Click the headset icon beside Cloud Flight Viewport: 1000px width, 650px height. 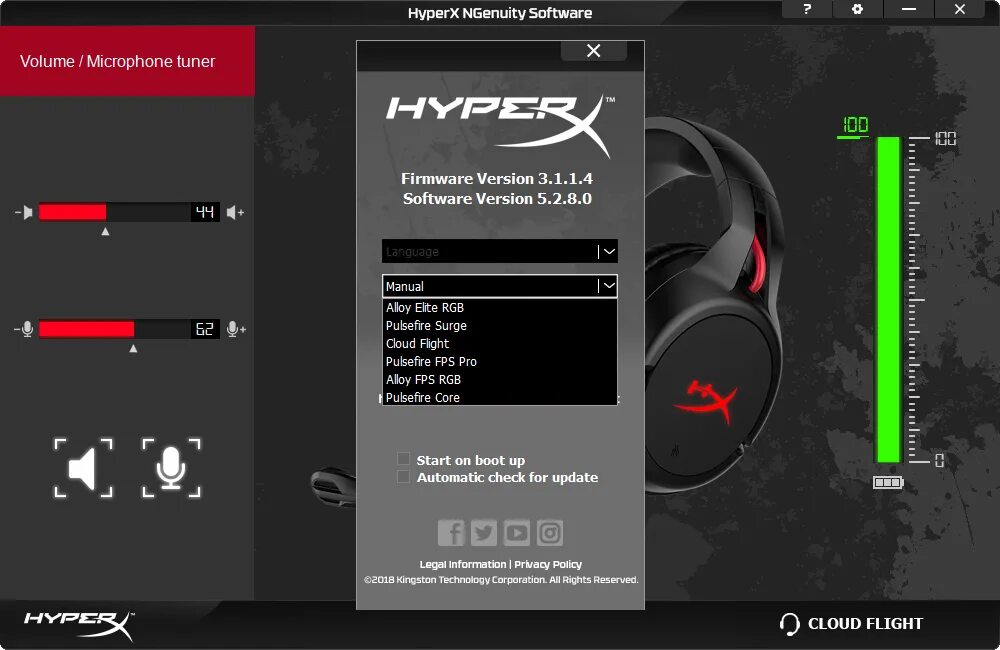pos(790,624)
